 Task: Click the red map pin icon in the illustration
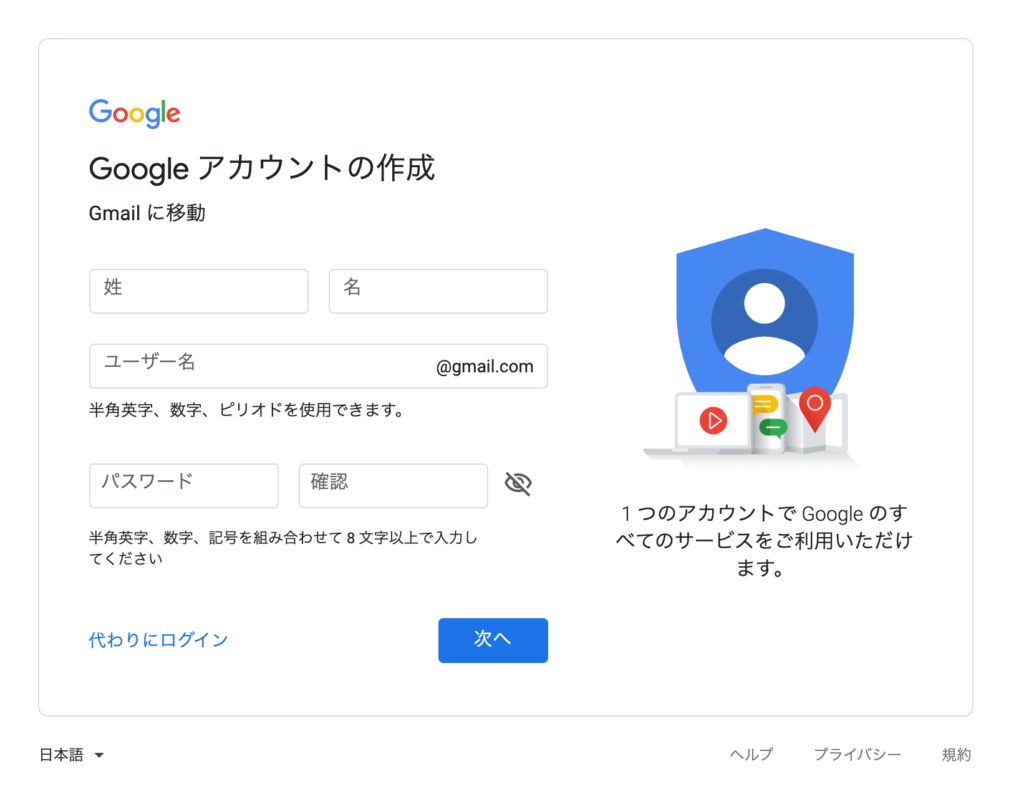click(815, 409)
